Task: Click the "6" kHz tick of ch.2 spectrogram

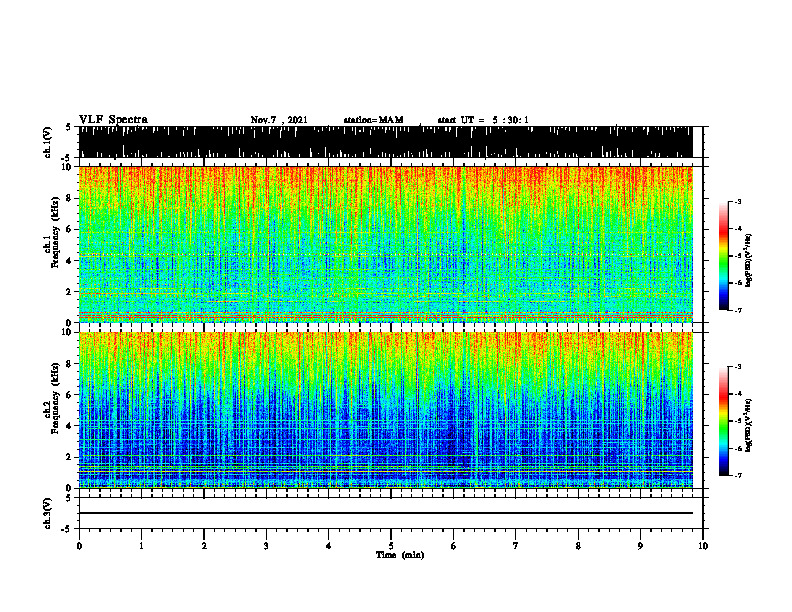Action: pos(70,395)
